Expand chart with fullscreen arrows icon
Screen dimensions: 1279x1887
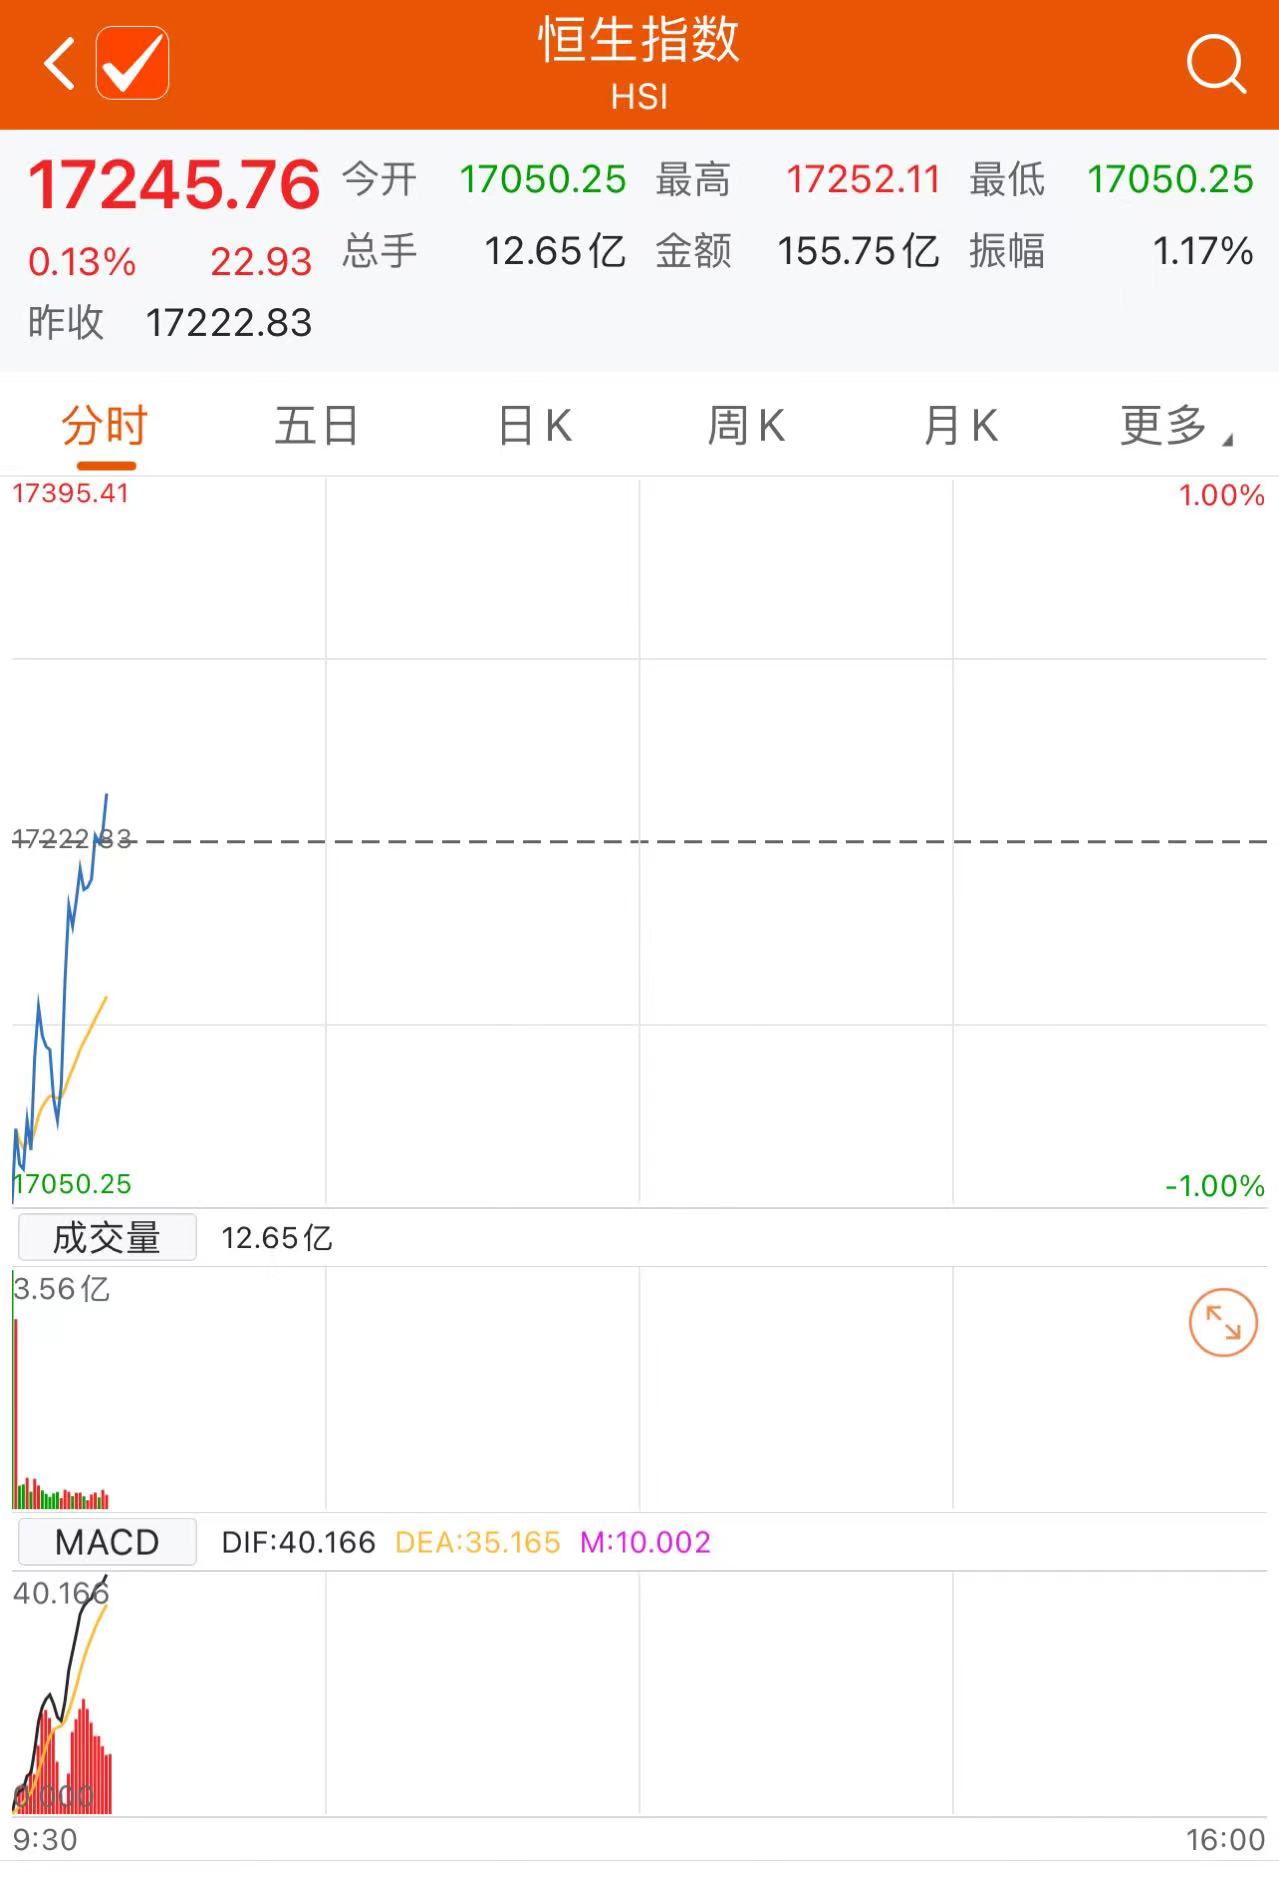(1222, 1322)
